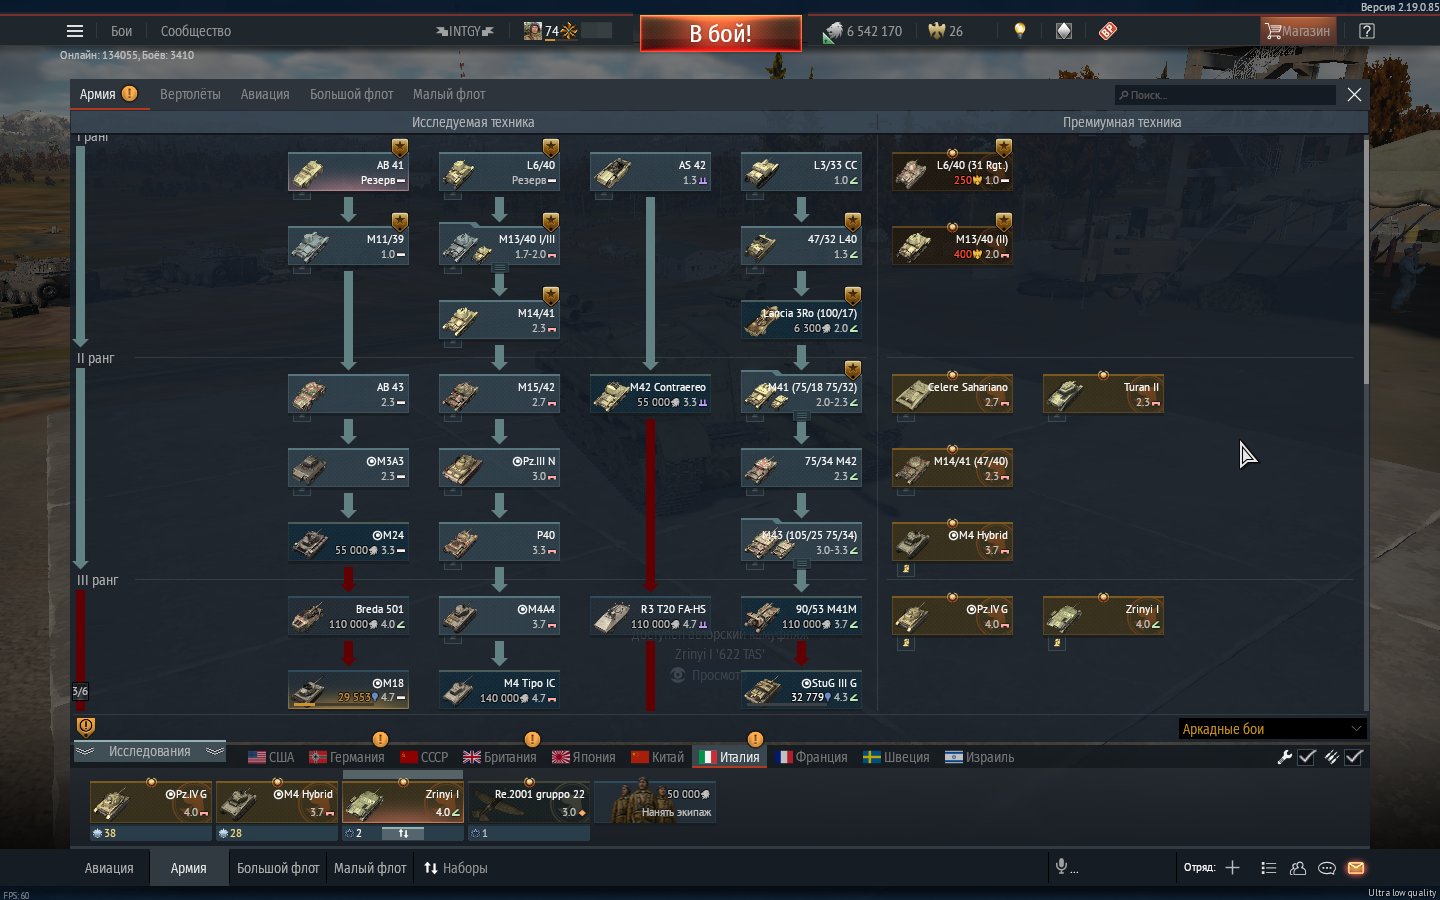The width and height of the screenshot is (1440, 900).
Task: Open the orange mail envelope icon
Action: pyautogui.click(x=1356, y=868)
